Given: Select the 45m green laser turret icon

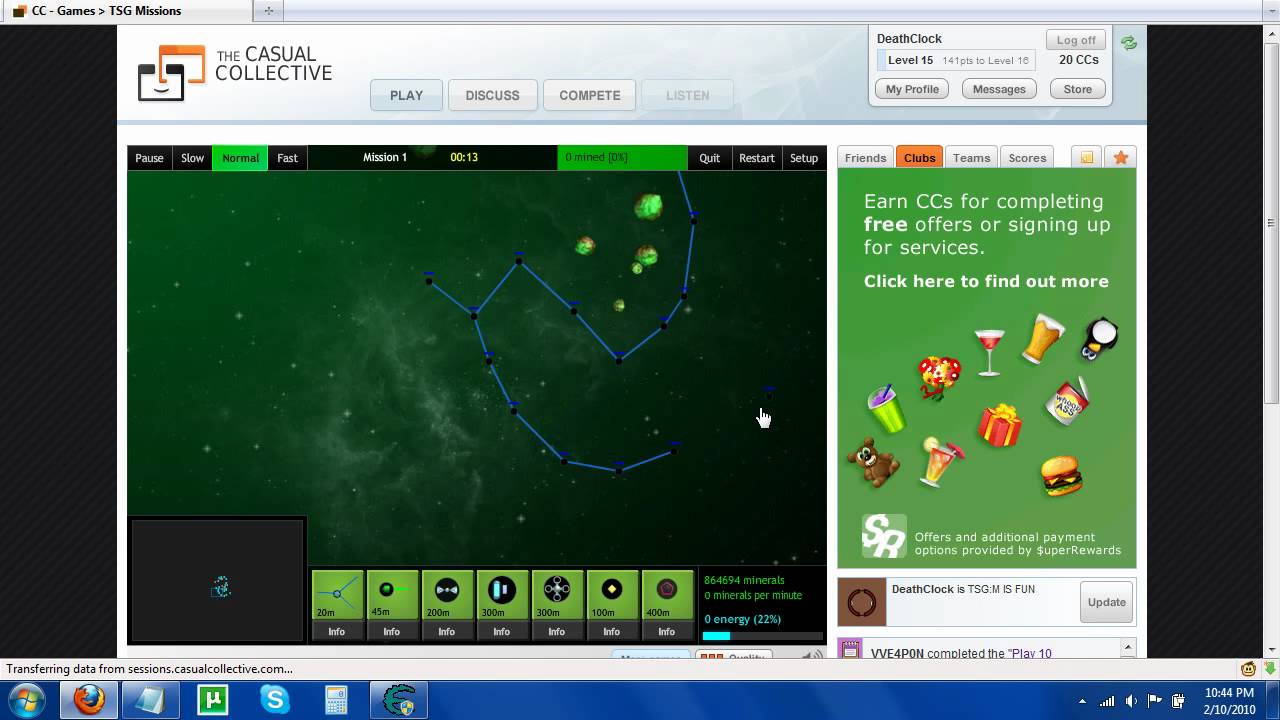Looking at the screenshot, I should coord(392,595).
